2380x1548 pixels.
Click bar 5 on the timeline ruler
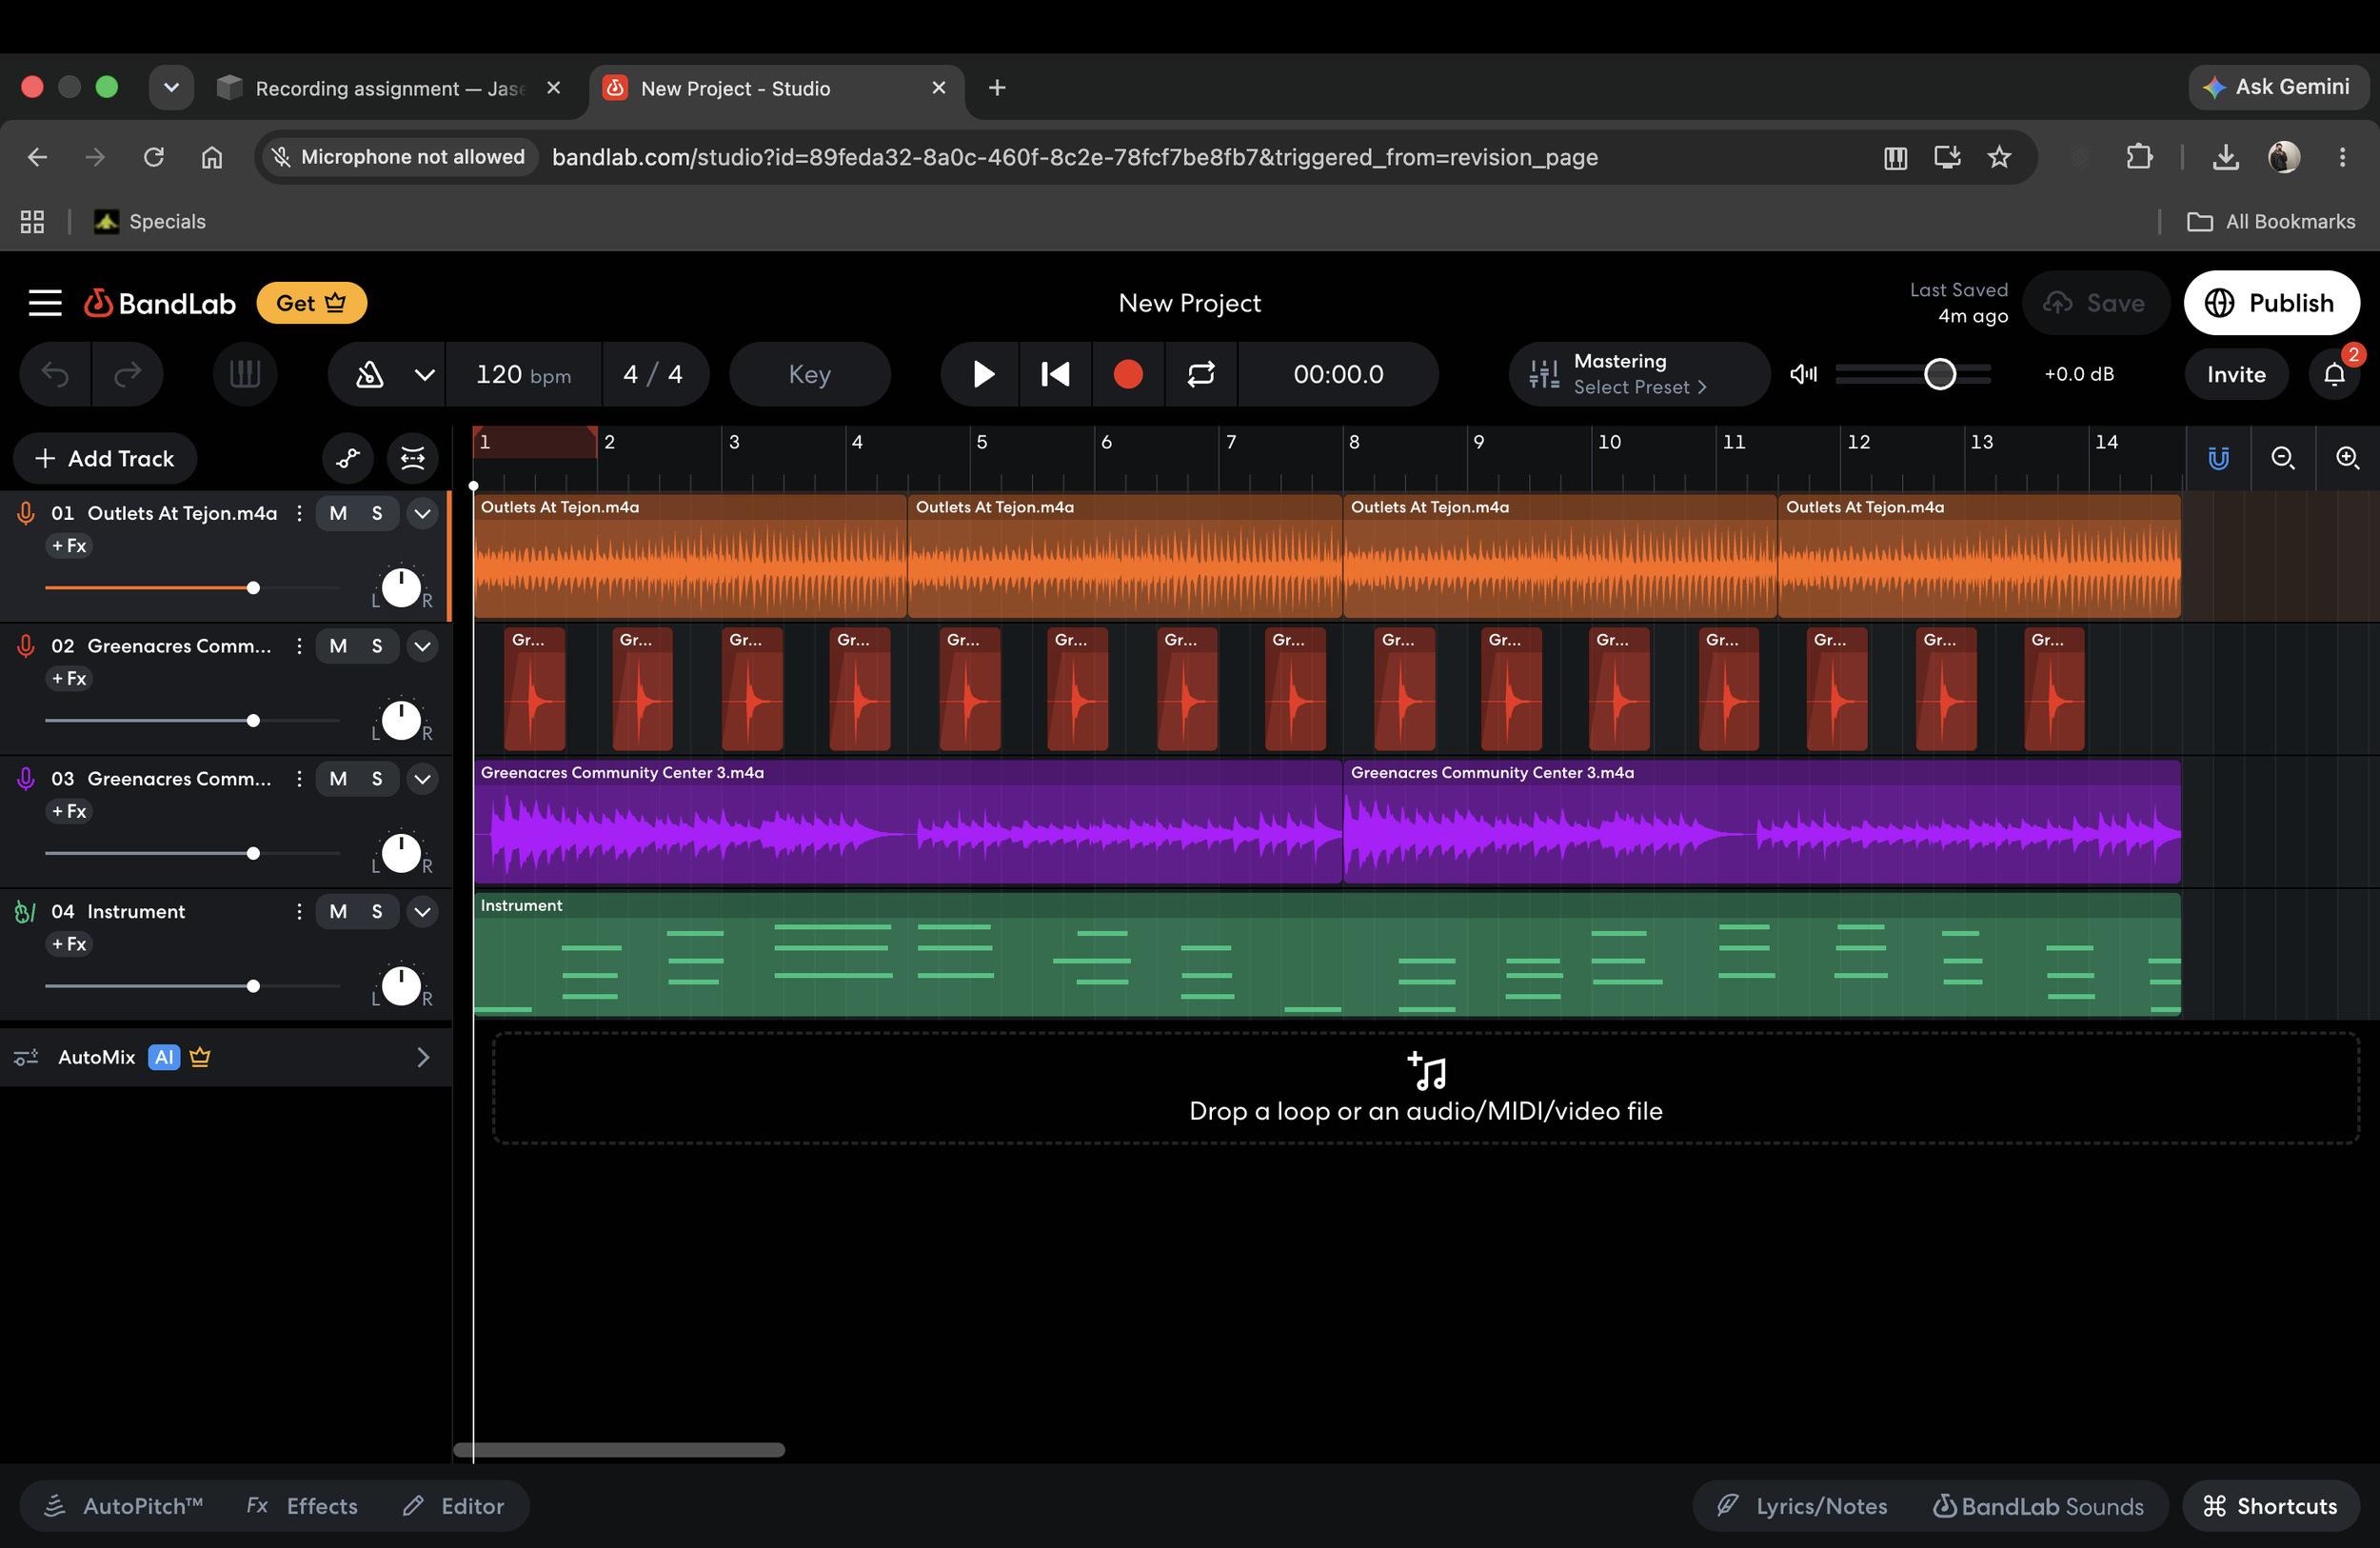click(982, 442)
